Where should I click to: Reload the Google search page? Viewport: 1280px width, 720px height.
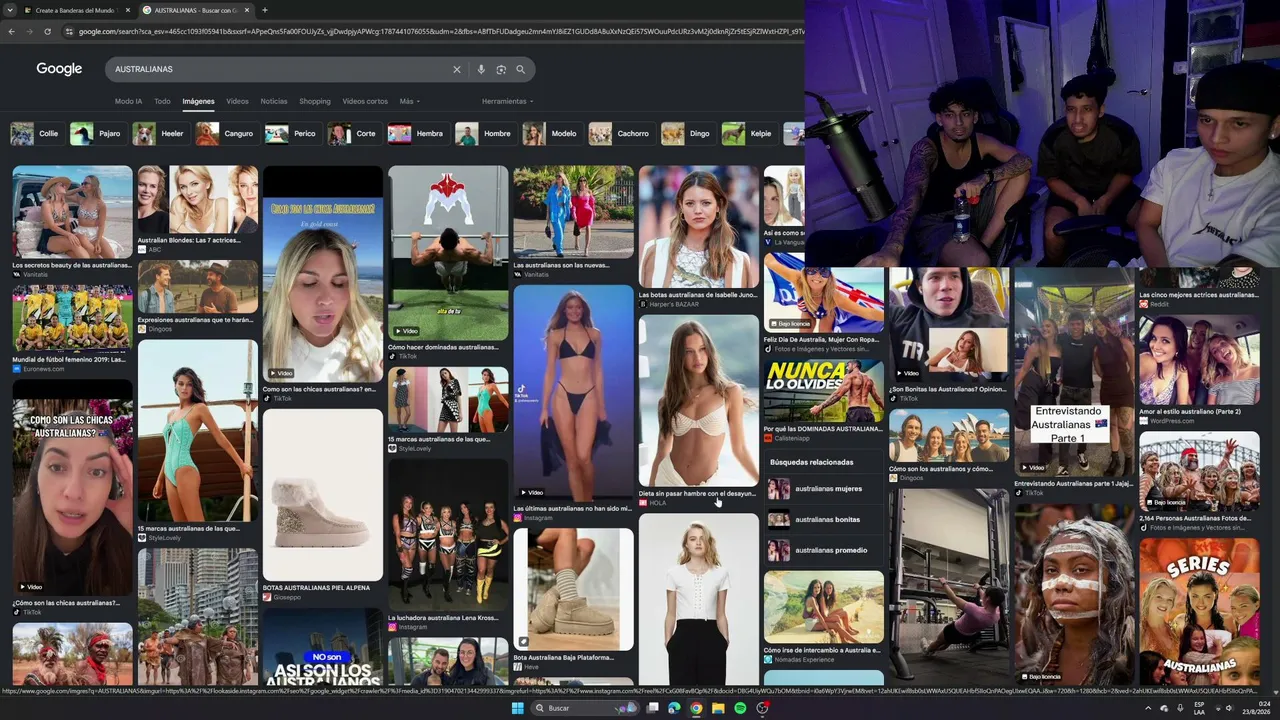coord(49,31)
